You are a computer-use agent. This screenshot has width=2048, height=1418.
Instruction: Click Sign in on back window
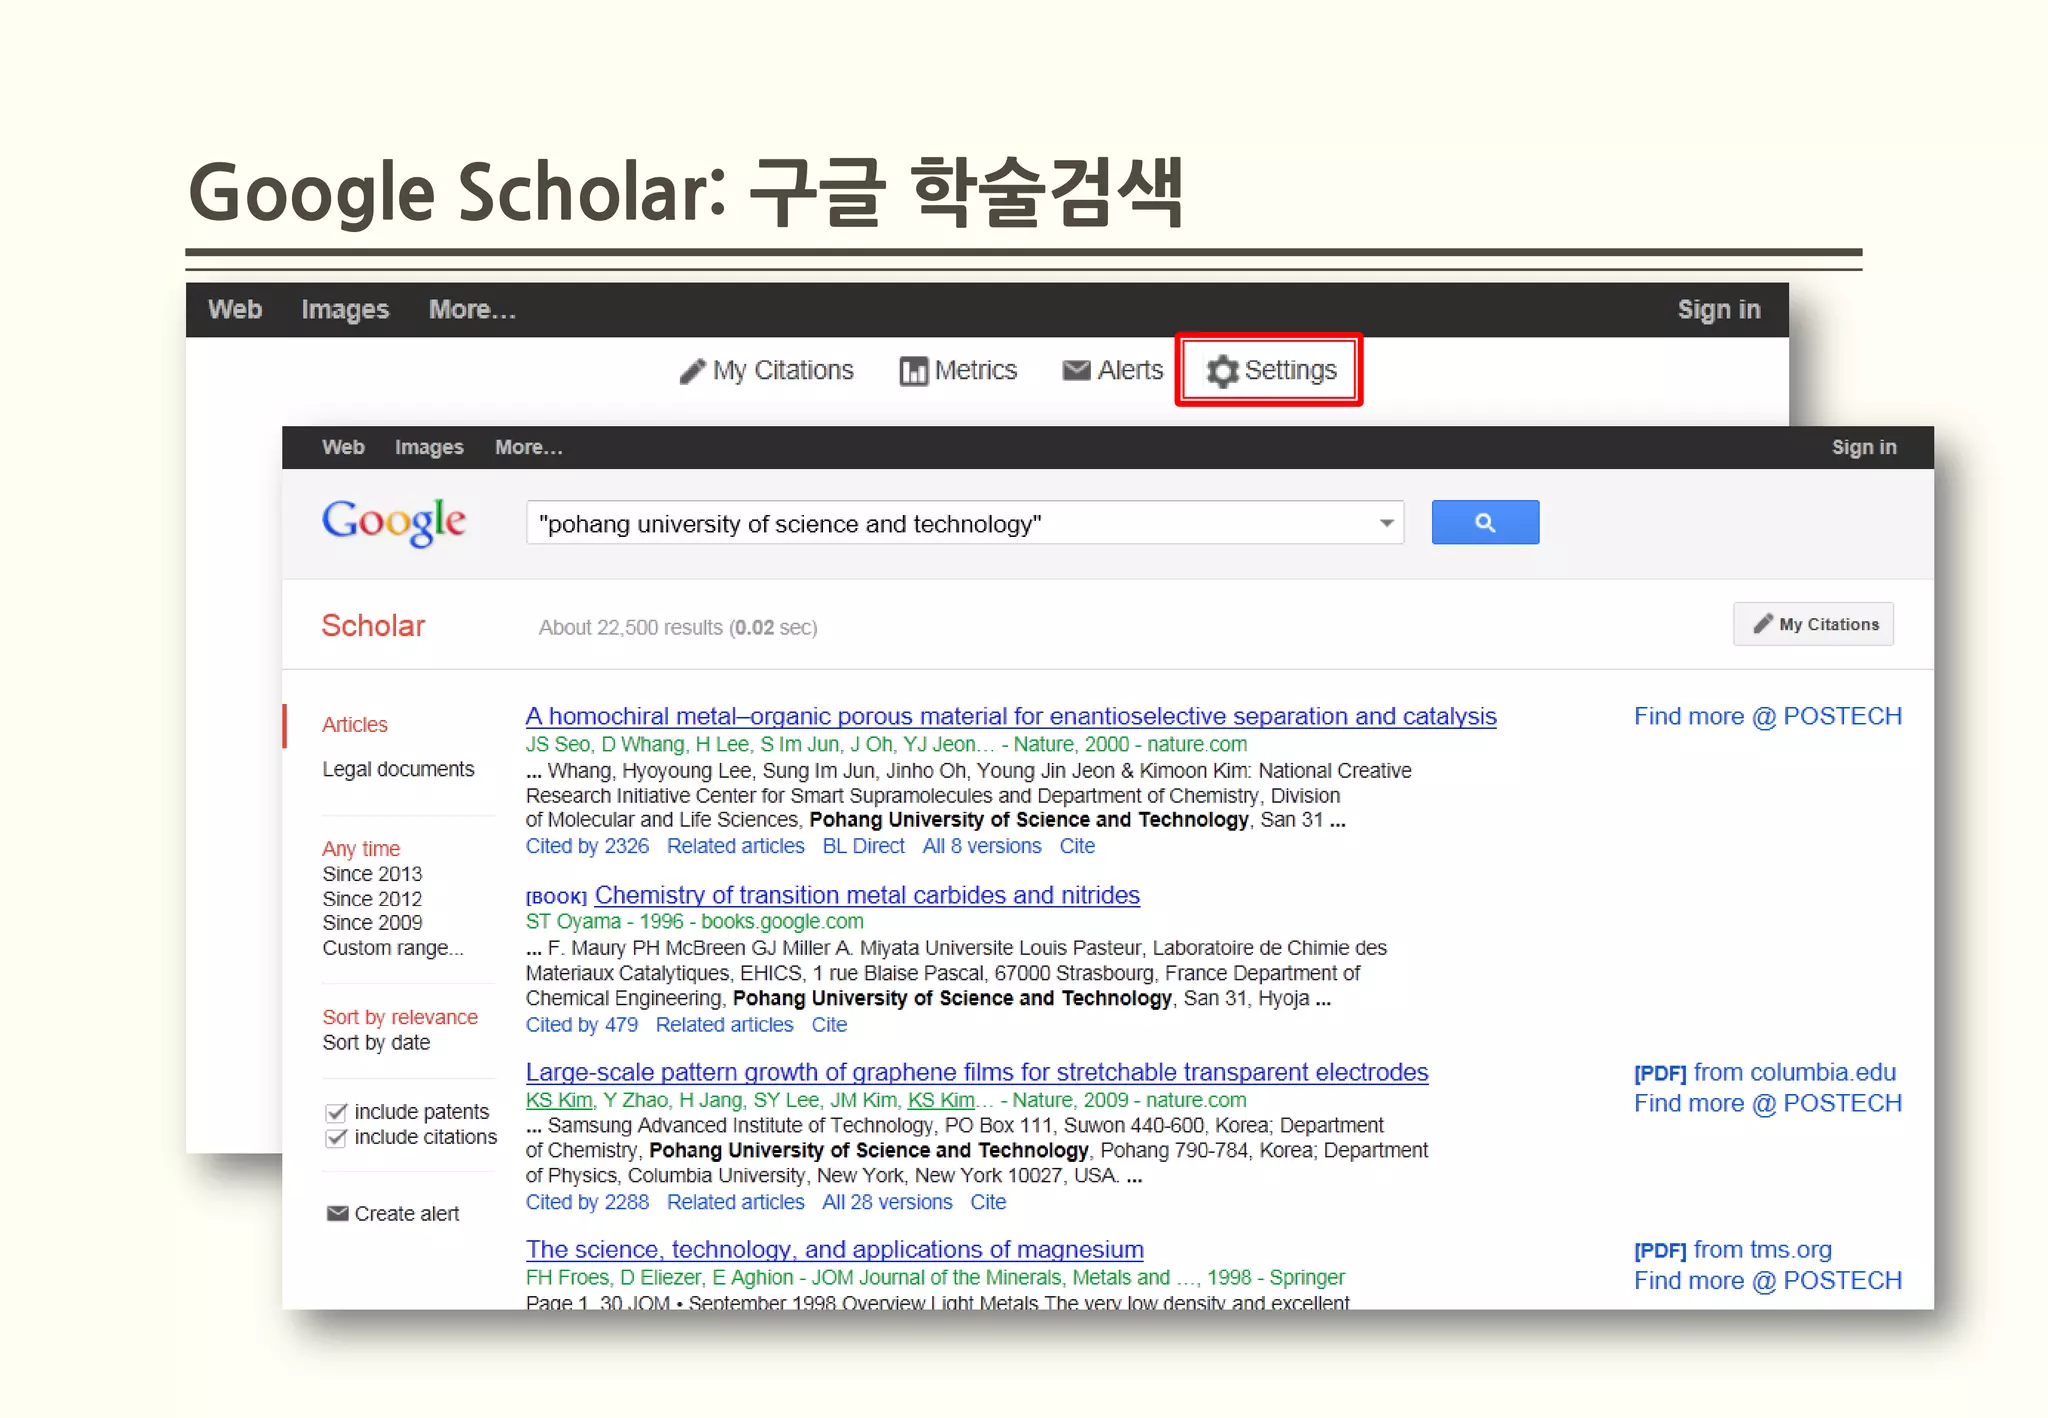coord(1718,310)
